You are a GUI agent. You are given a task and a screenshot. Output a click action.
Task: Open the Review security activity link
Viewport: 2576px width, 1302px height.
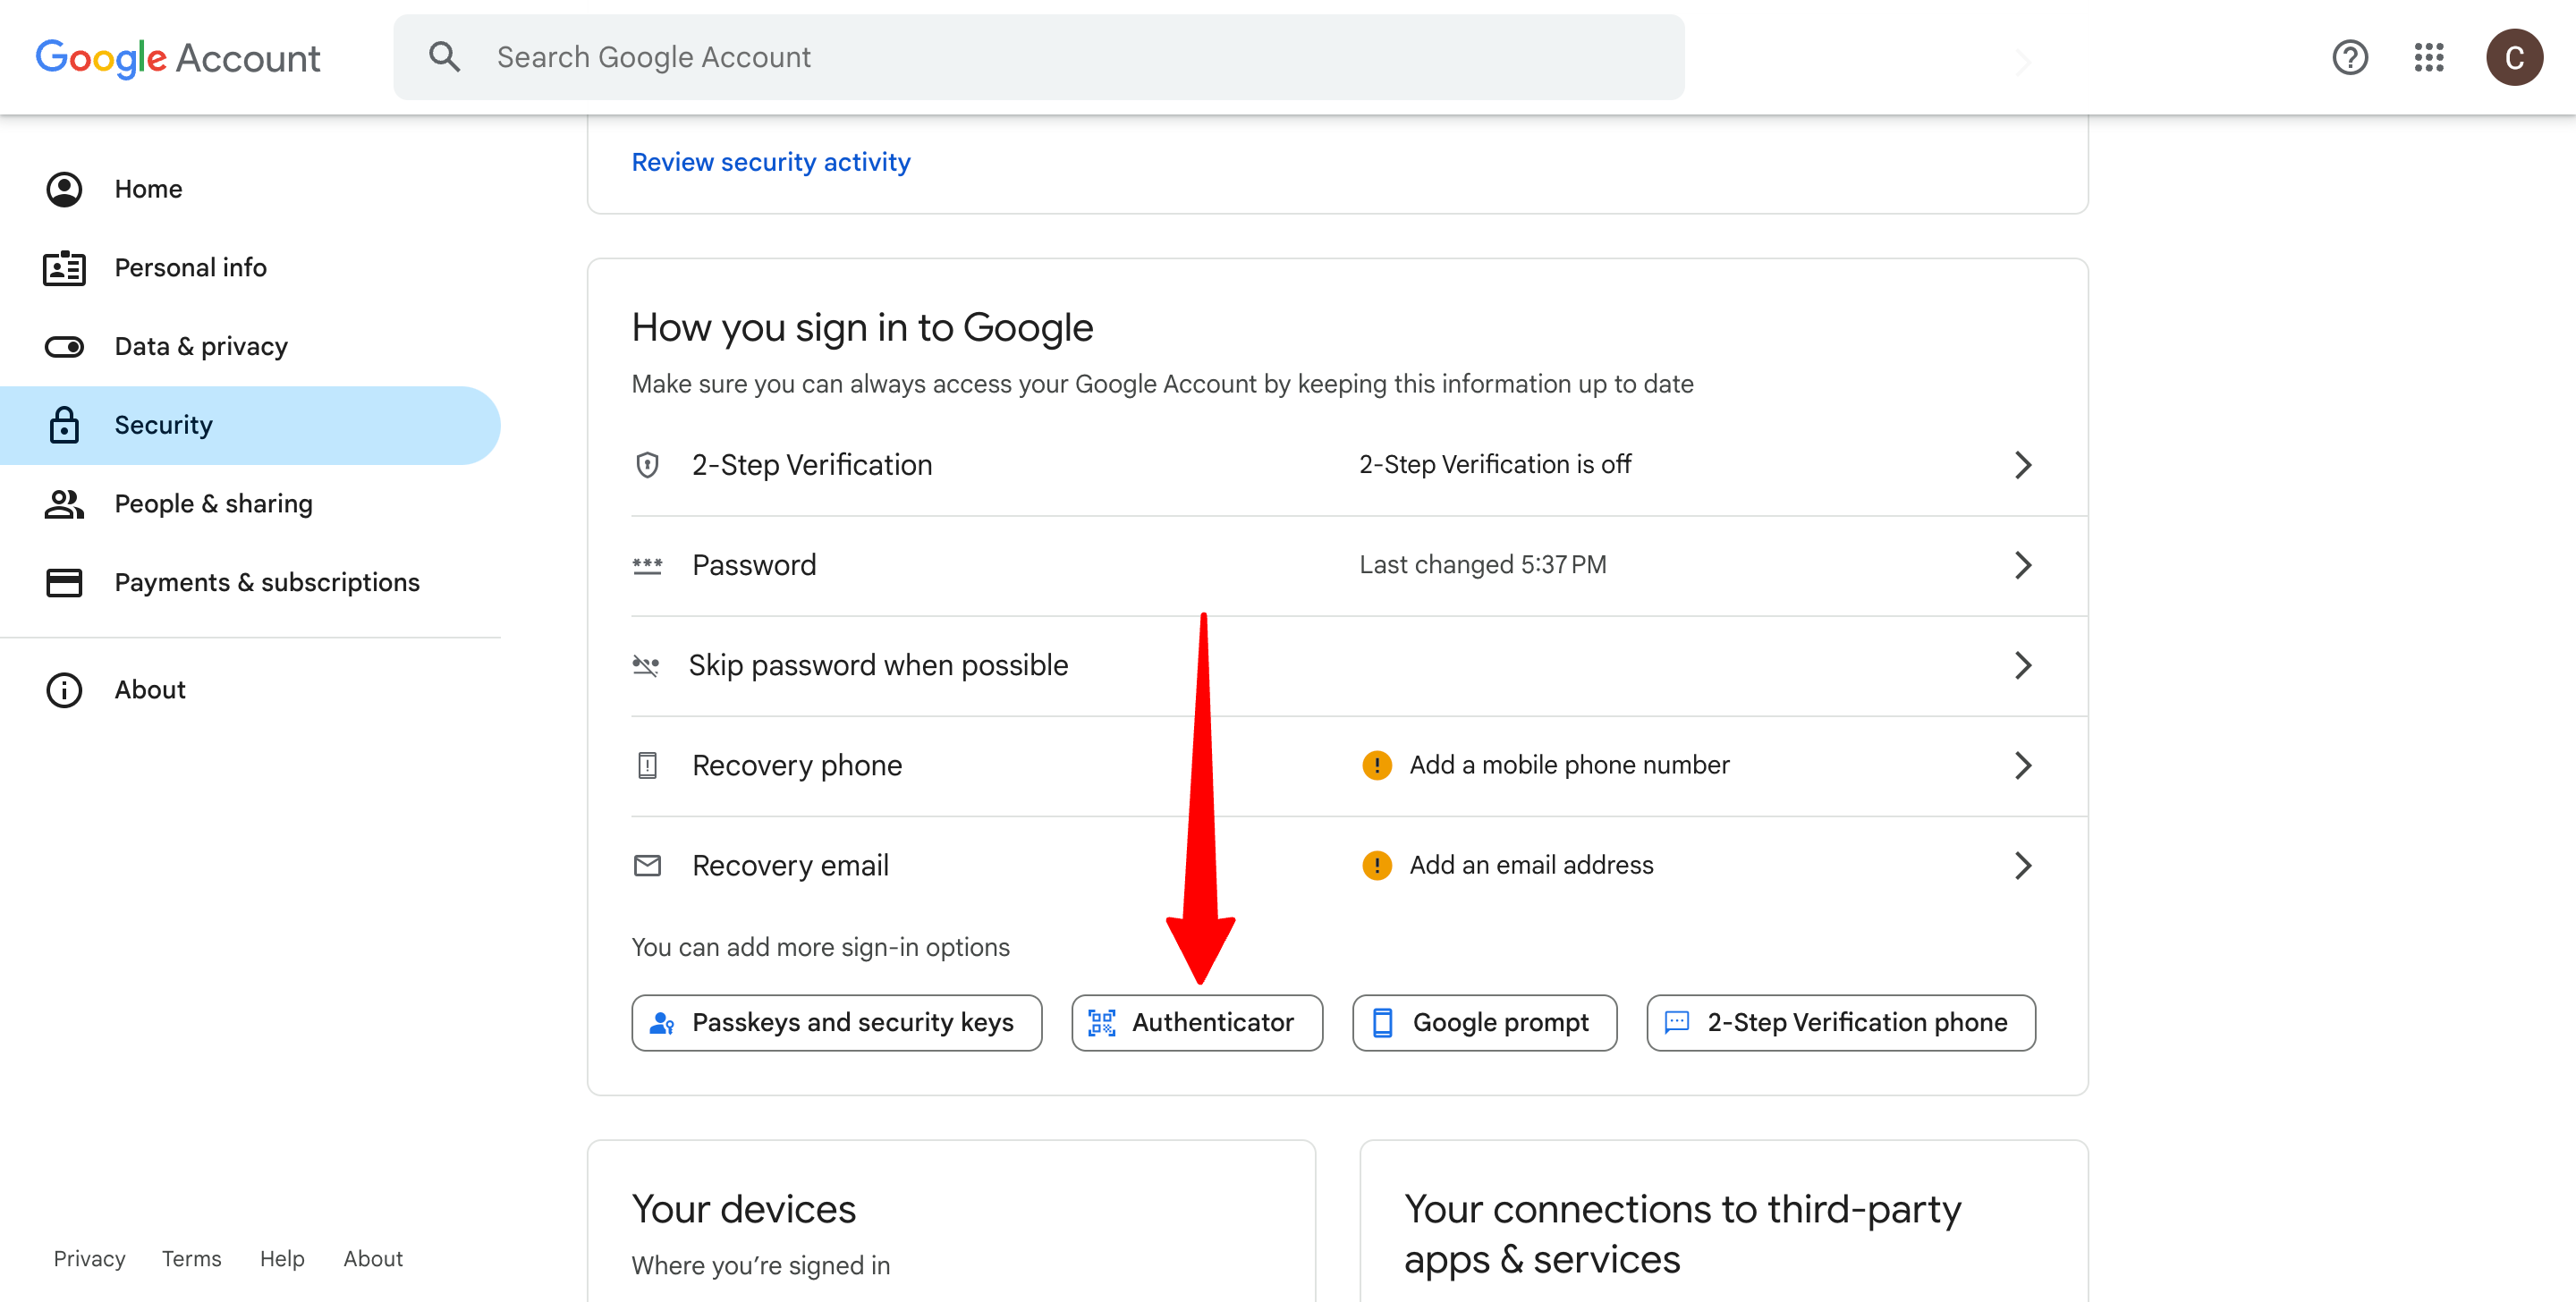pos(771,162)
